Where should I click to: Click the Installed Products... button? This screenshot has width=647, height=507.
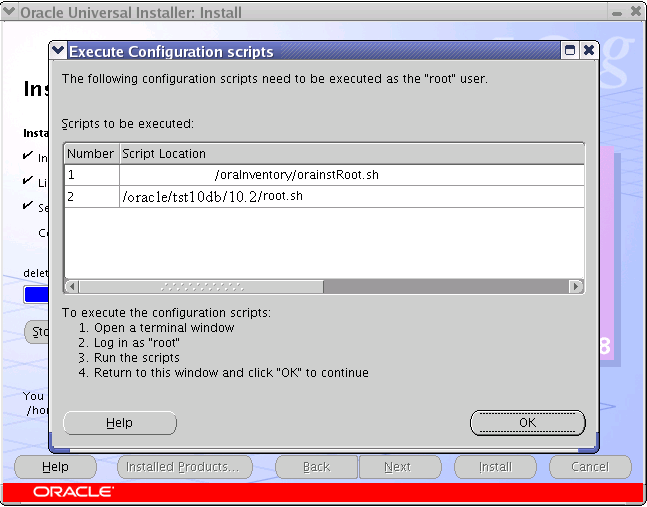(x=185, y=467)
